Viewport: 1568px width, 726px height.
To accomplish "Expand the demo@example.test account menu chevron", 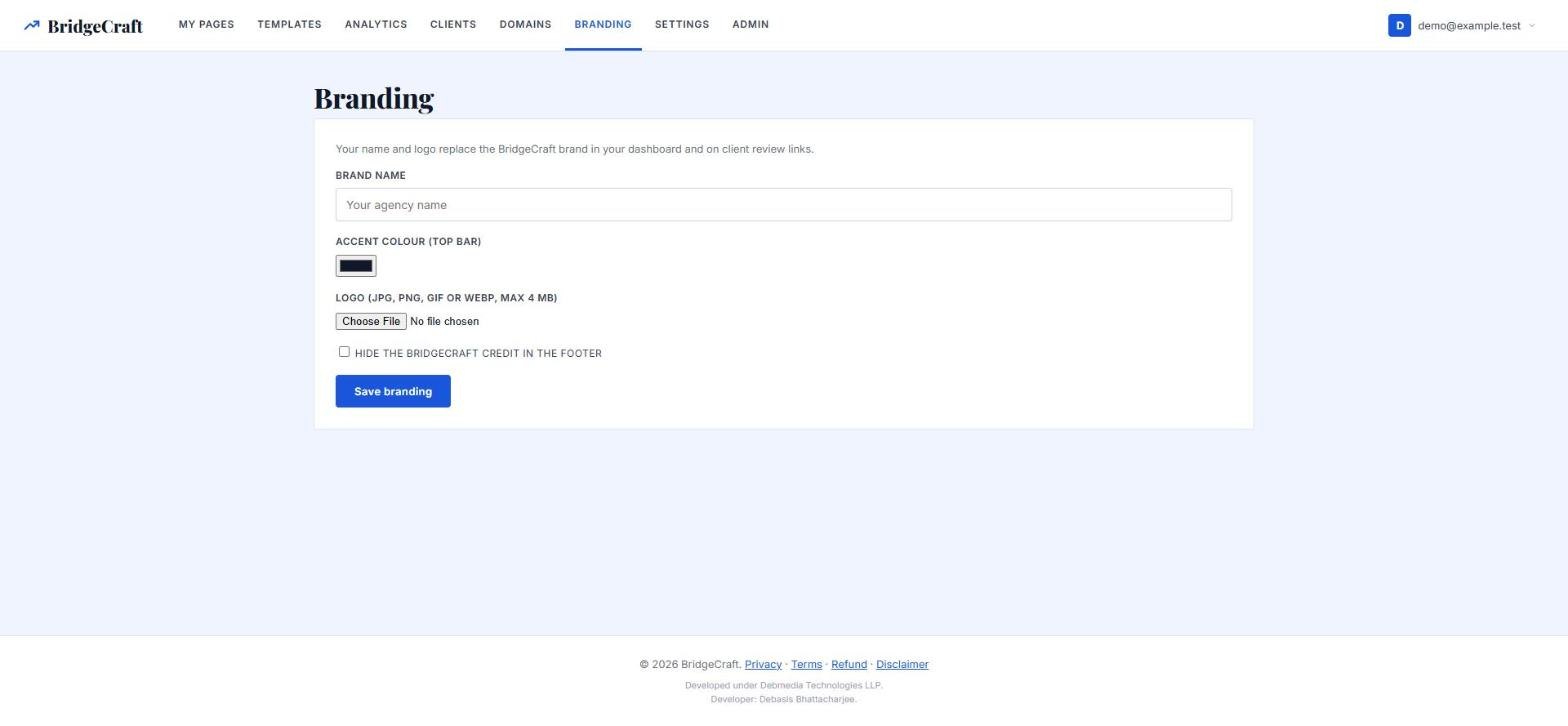I will click(1532, 26).
